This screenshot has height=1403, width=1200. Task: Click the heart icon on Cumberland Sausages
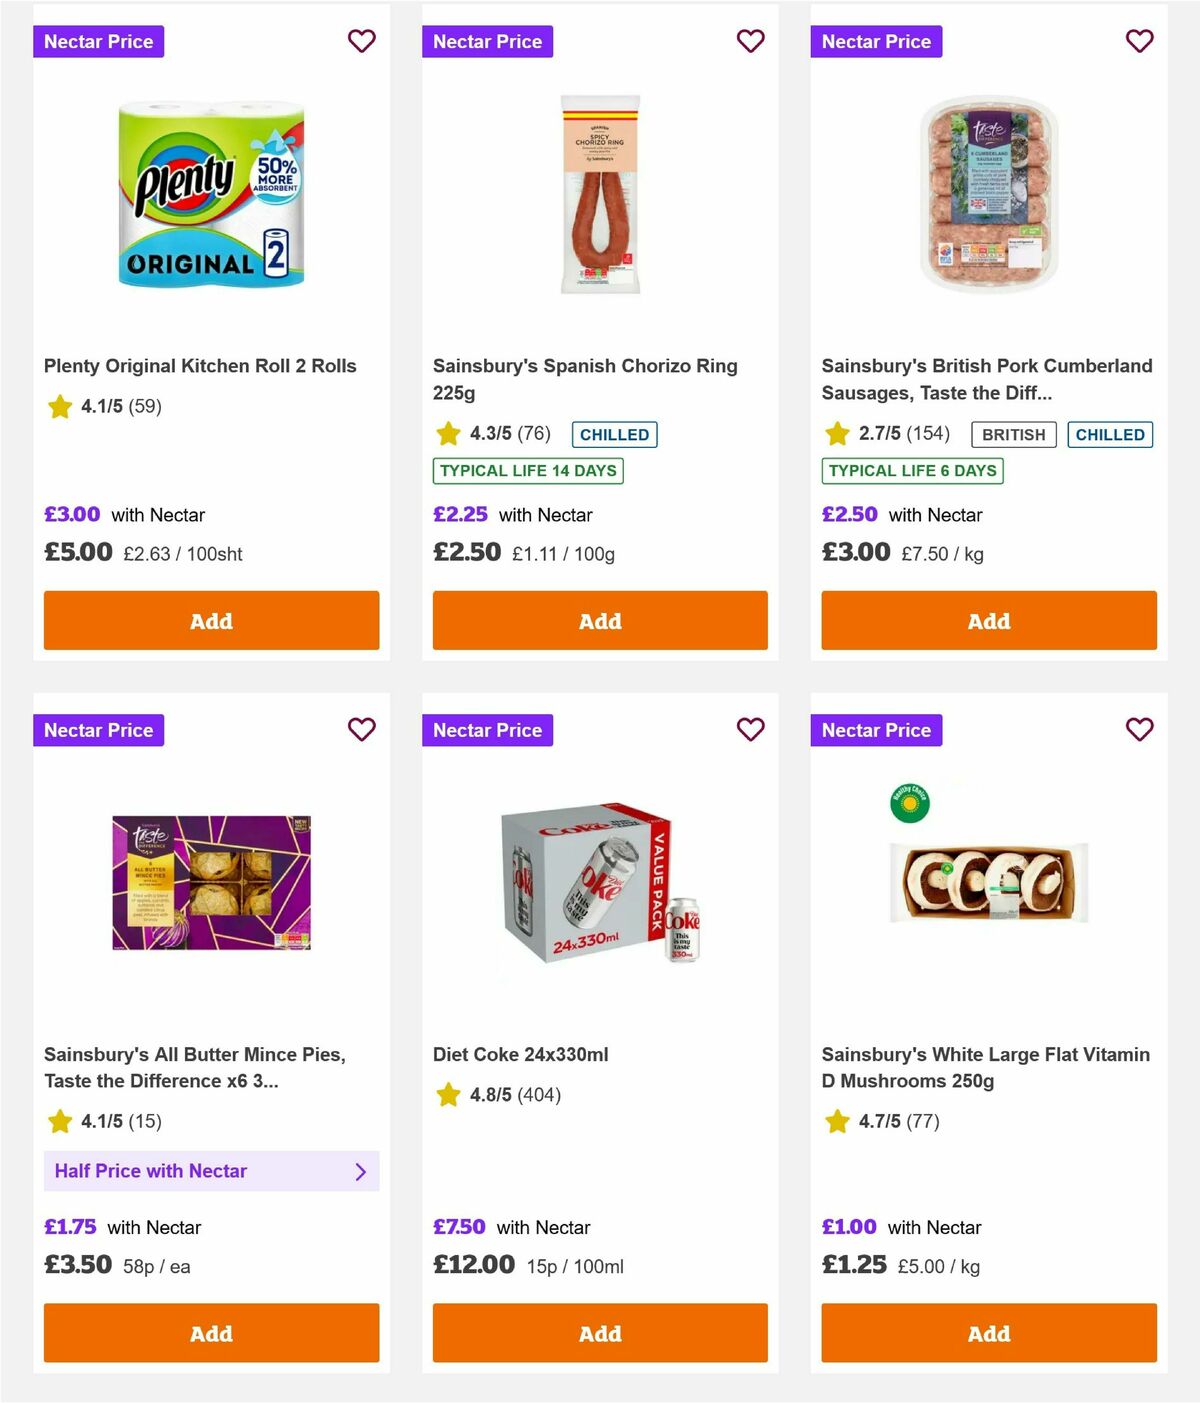point(1139,41)
